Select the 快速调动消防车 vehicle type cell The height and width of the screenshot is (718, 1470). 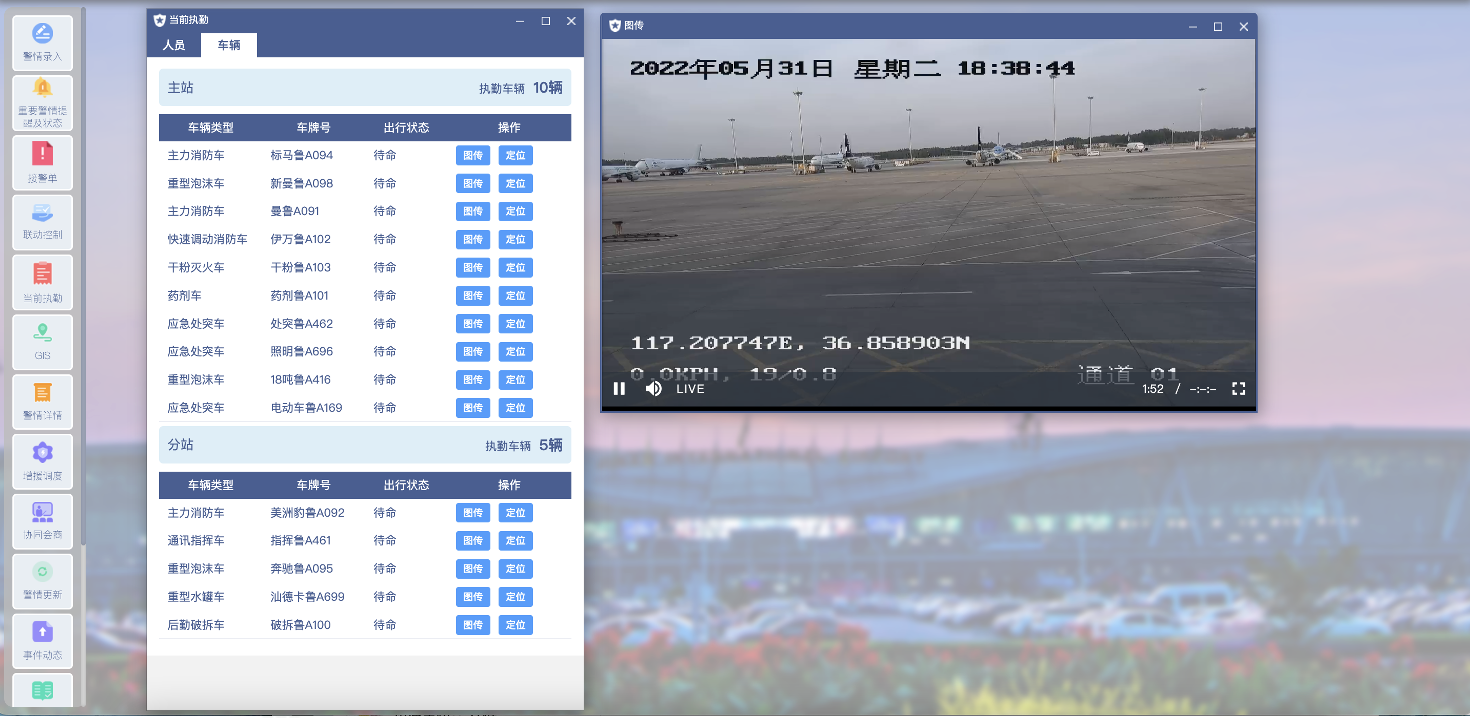[208, 239]
